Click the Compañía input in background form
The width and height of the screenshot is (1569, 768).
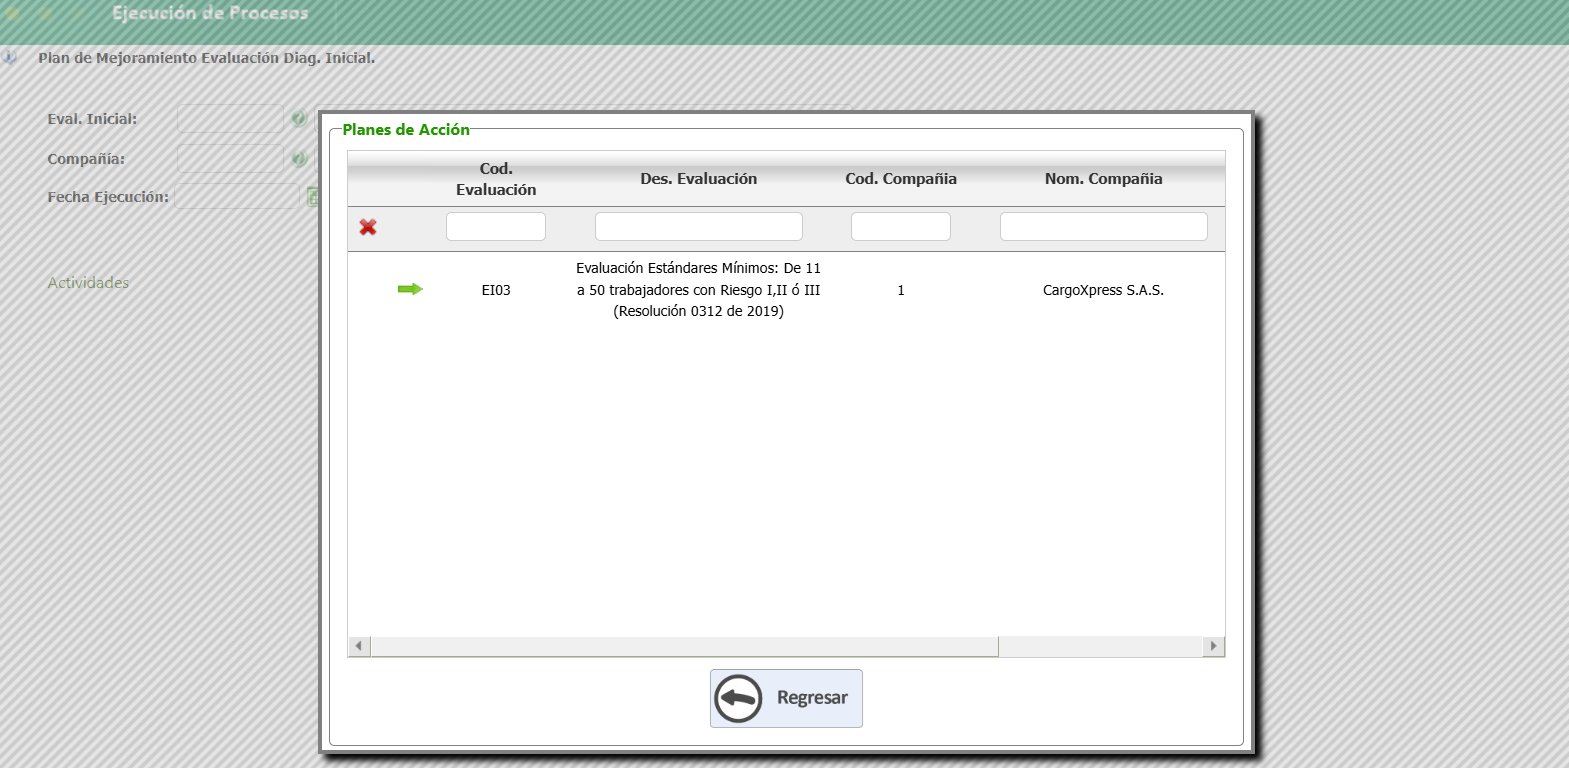click(230, 159)
